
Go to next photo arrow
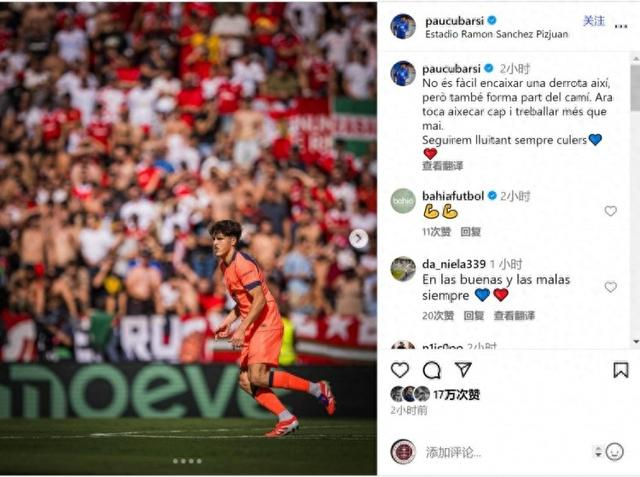coord(358,239)
